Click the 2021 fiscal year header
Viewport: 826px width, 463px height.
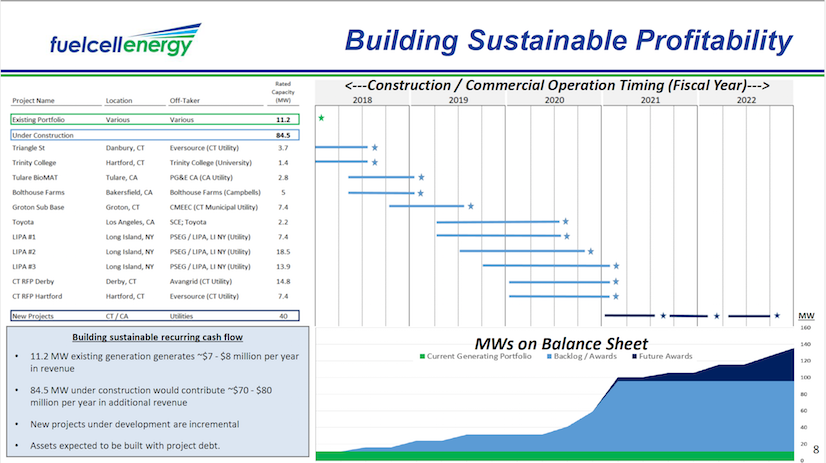coord(650,100)
